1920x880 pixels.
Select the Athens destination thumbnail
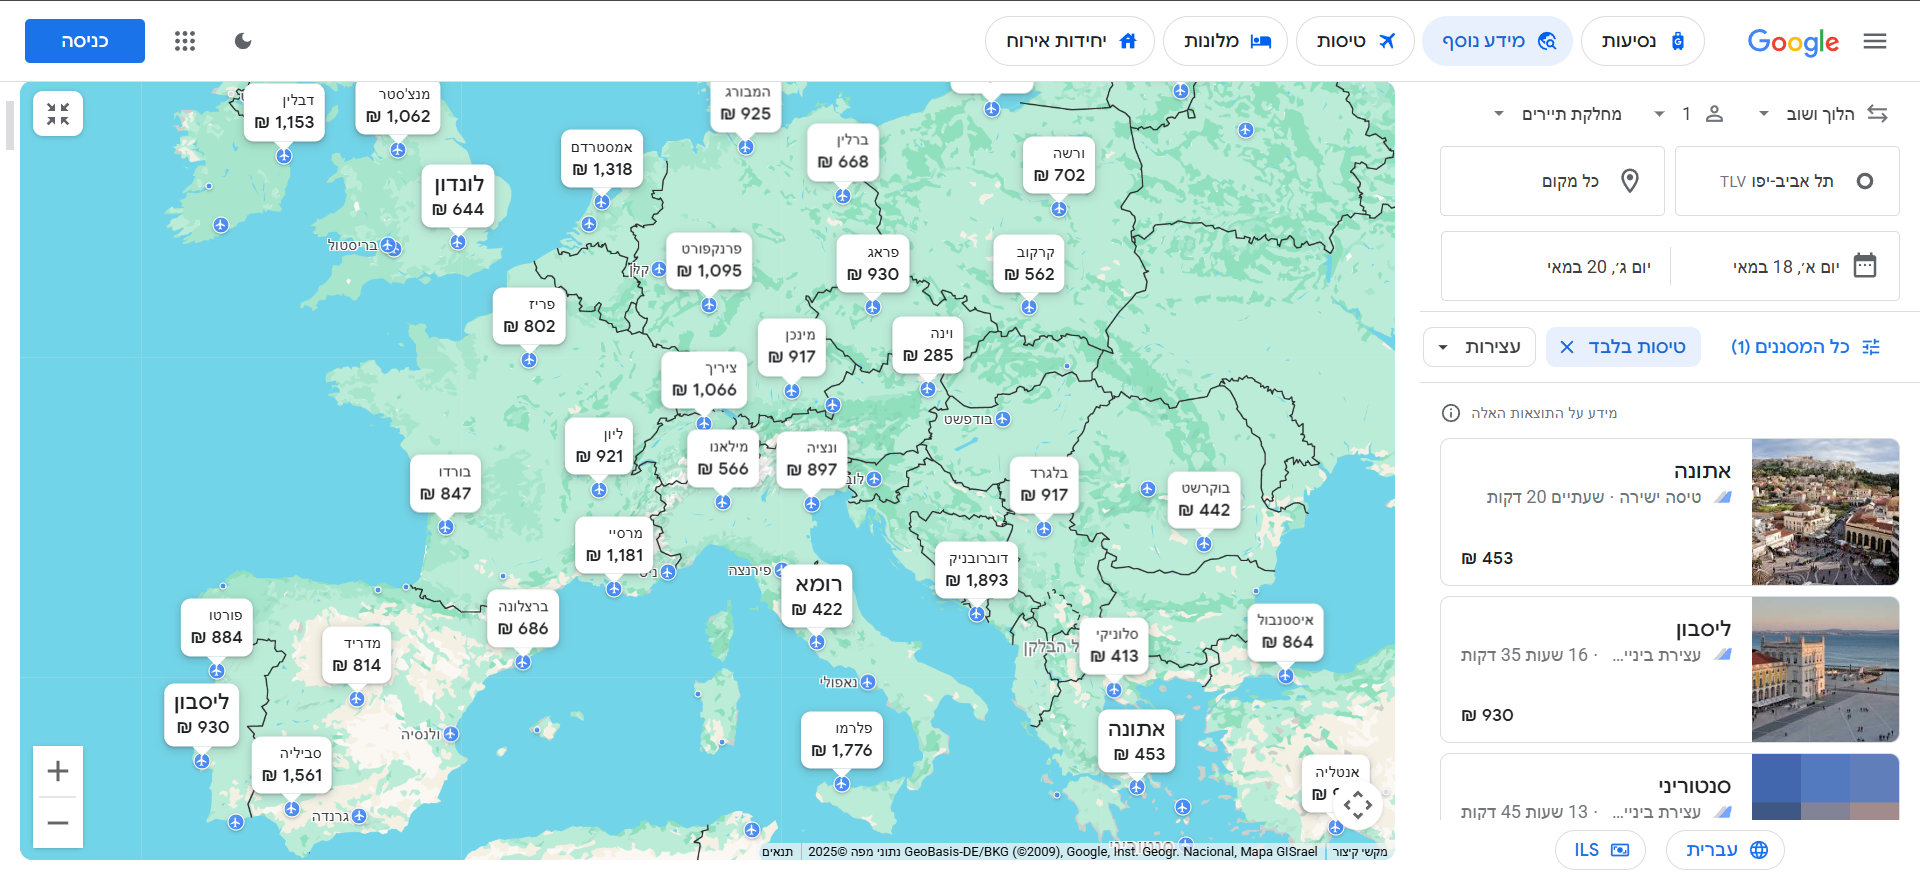1825,512
